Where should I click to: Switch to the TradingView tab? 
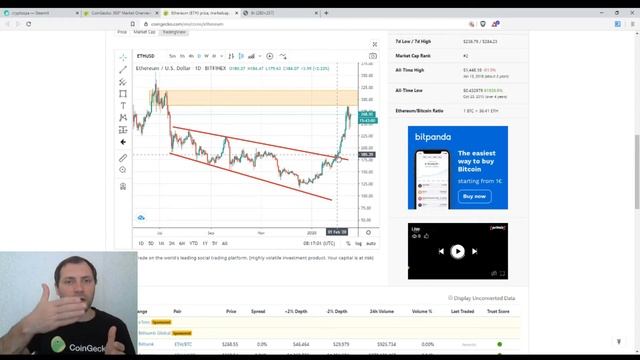point(174,32)
